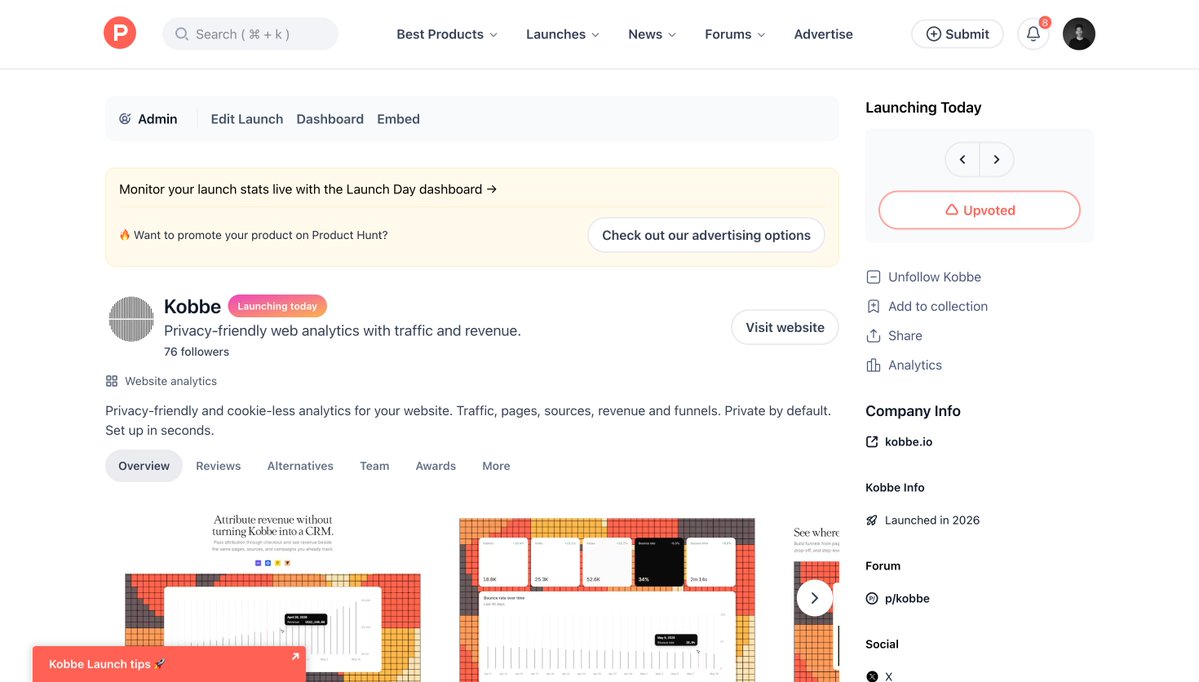Open the kobbe.io website link
1199x682 pixels.
tap(908, 441)
